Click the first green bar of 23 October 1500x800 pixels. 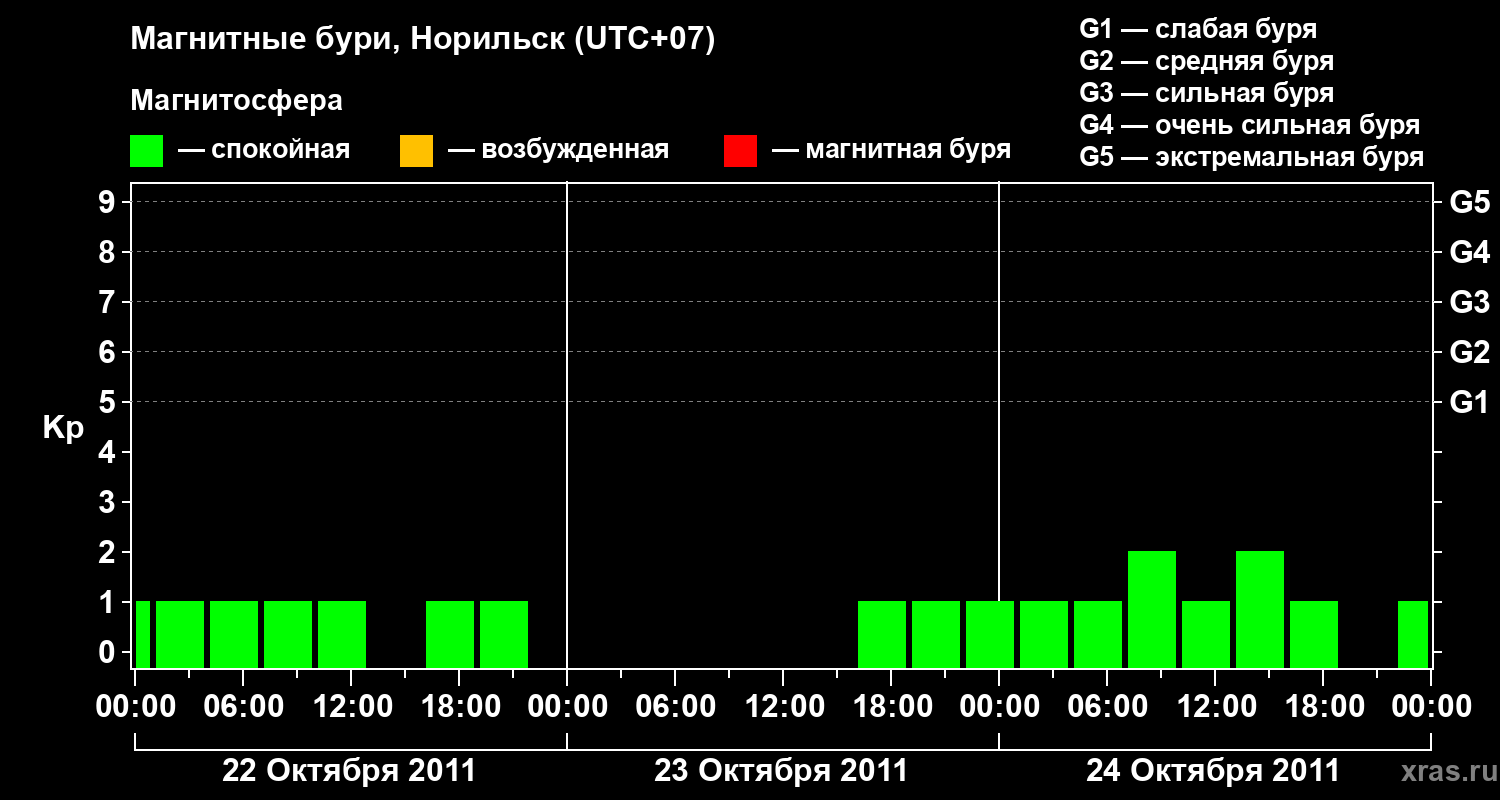pos(882,634)
